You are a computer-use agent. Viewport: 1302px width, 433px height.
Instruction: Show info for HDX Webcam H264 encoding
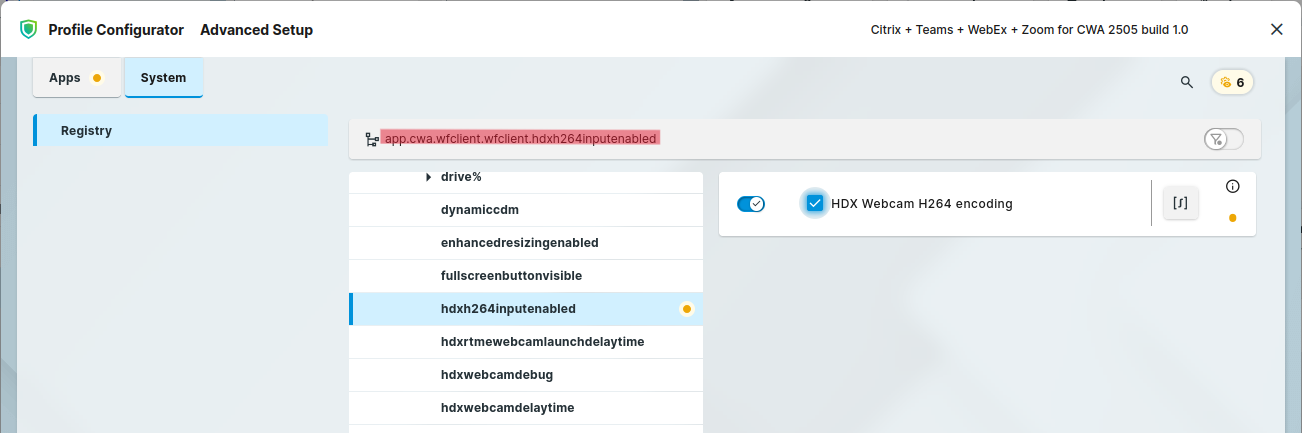[x=1232, y=186]
